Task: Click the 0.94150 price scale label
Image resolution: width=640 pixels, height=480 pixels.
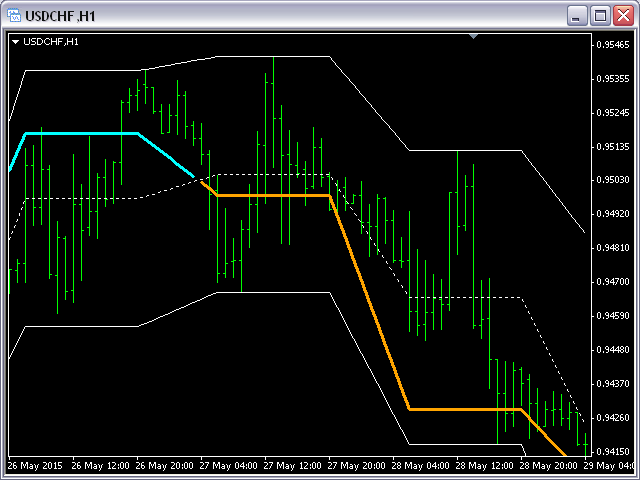Action: (x=611, y=451)
